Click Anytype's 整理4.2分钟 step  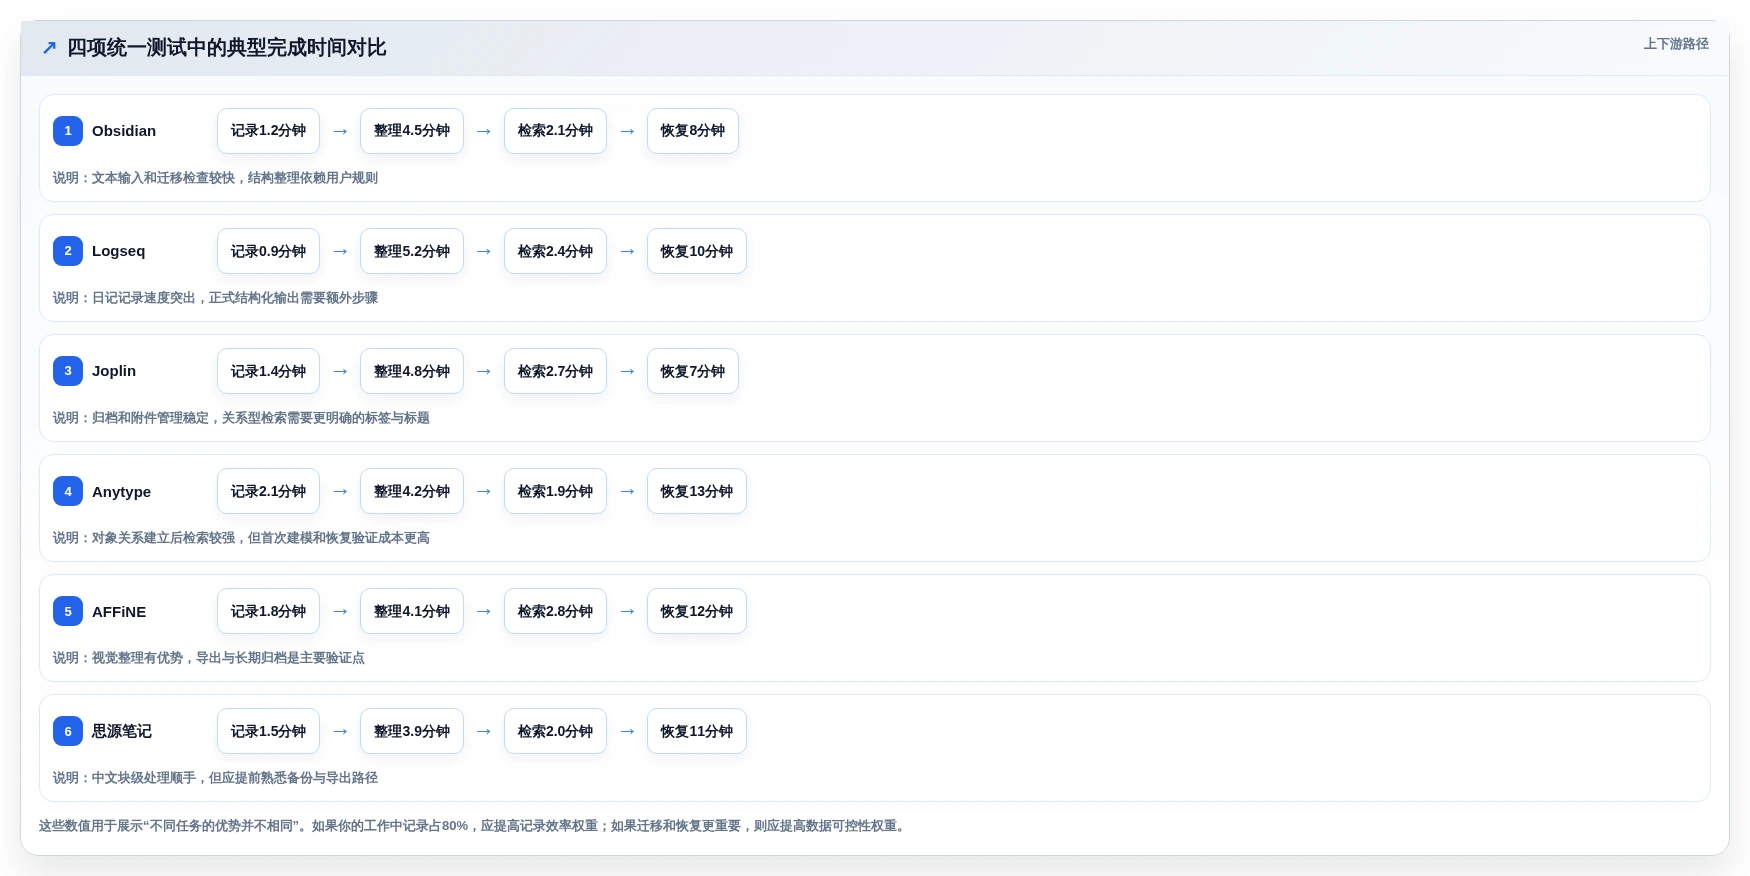tap(412, 491)
